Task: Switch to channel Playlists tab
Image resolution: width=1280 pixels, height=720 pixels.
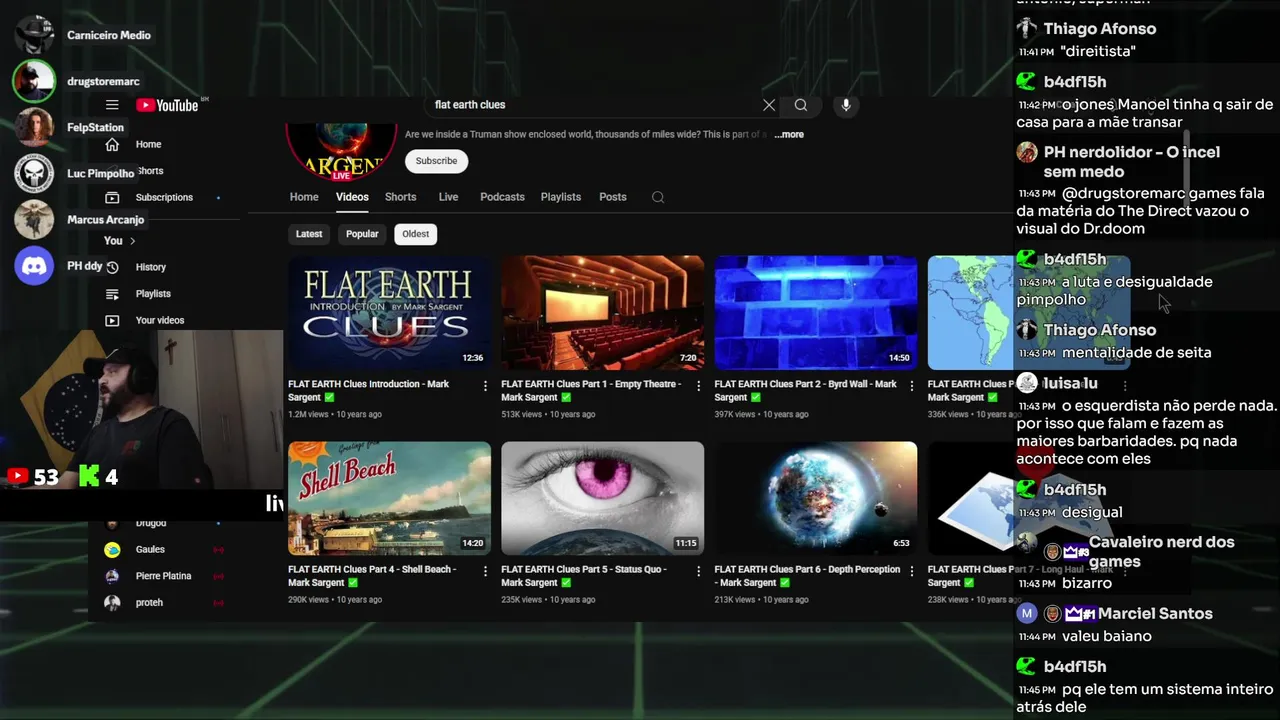Action: (561, 197)
